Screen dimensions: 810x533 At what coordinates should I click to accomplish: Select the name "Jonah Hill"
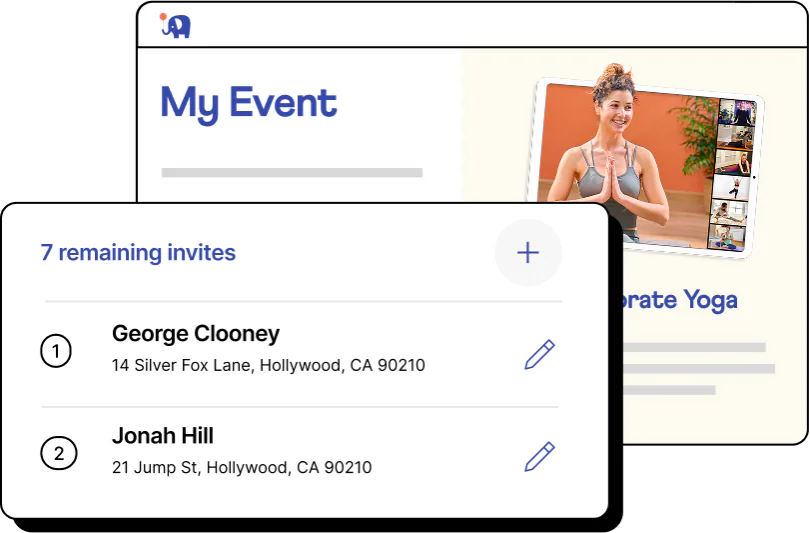tap(163, 436)
